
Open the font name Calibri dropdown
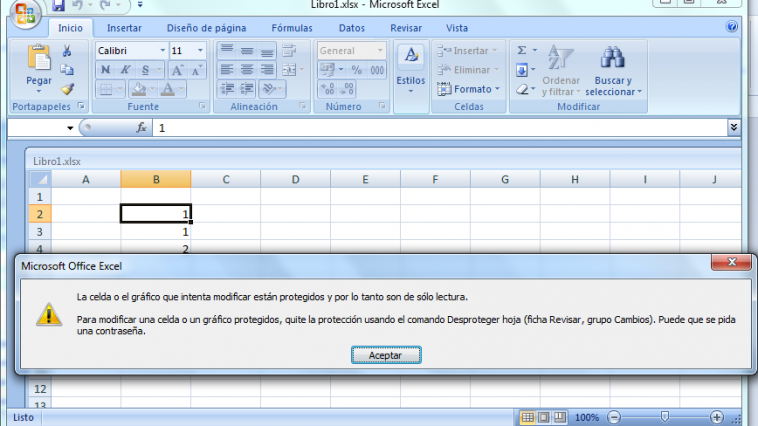point(162,50)
